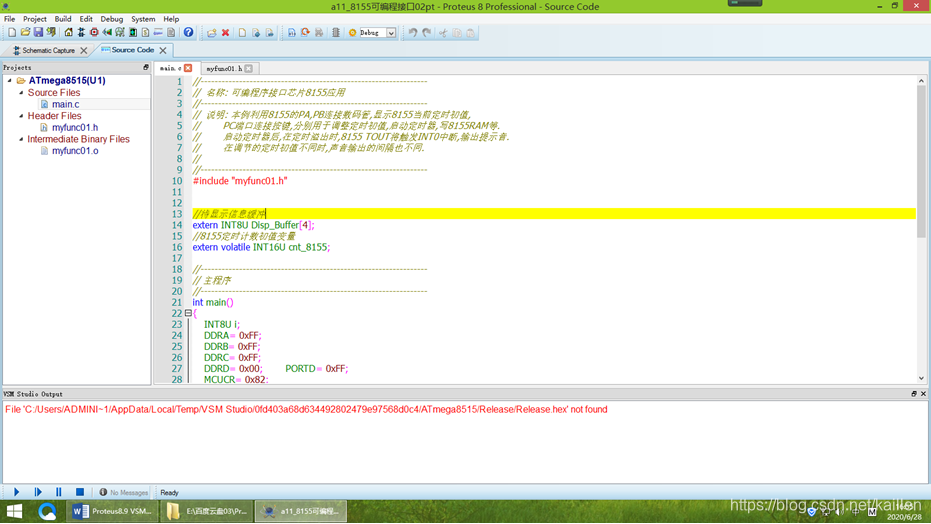Click the Step simulation button

[x=38, y=492]
